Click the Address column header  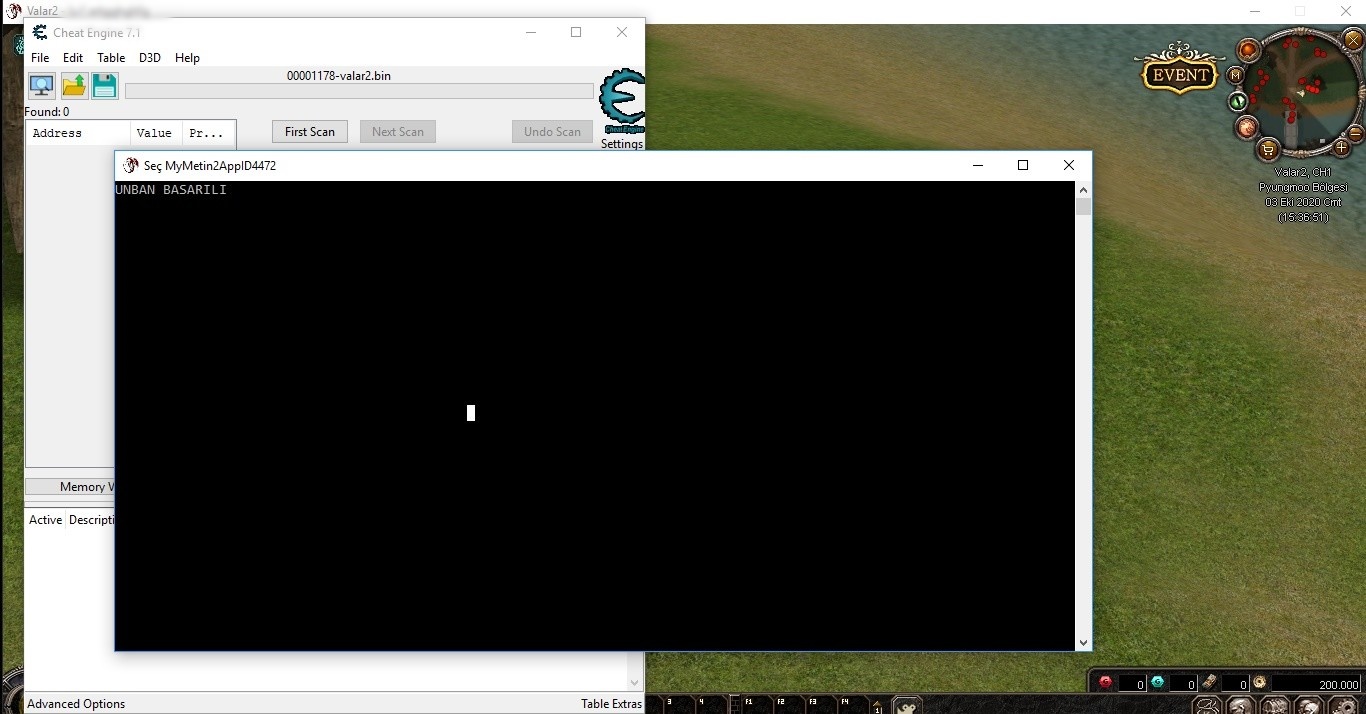78,133
